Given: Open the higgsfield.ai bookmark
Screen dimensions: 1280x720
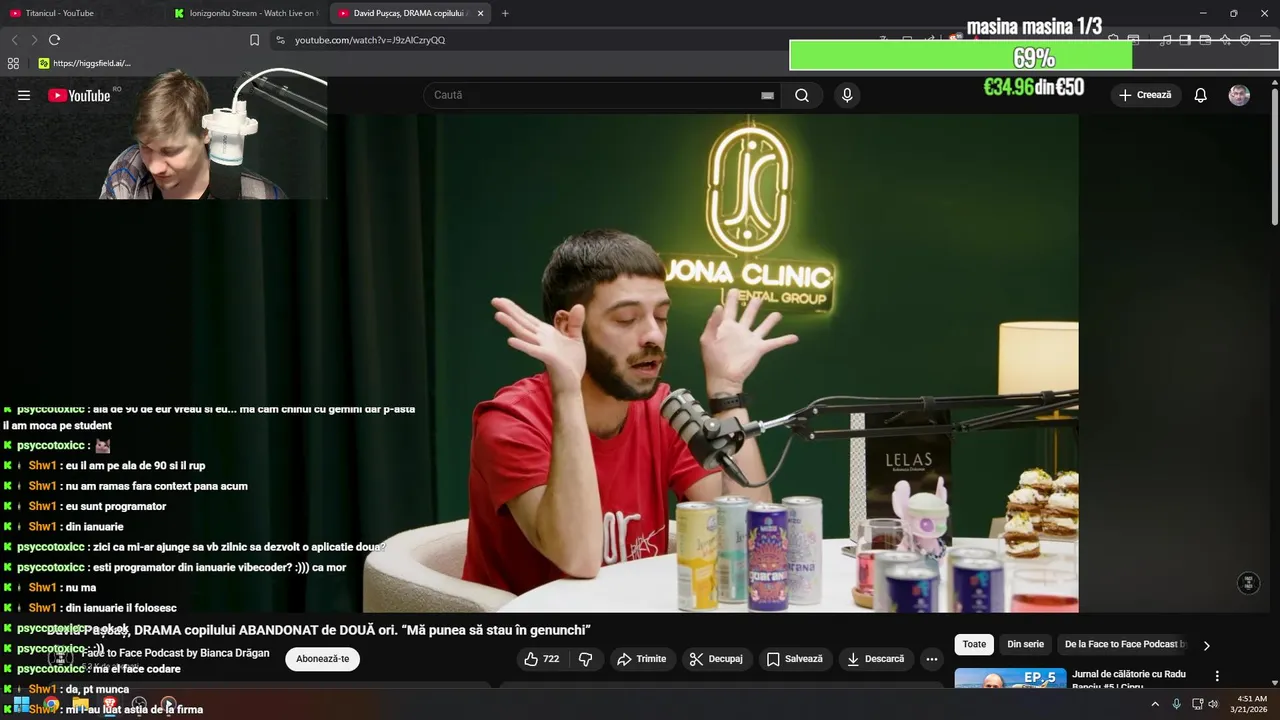Looking at the screenshot, I should point(84,63).
